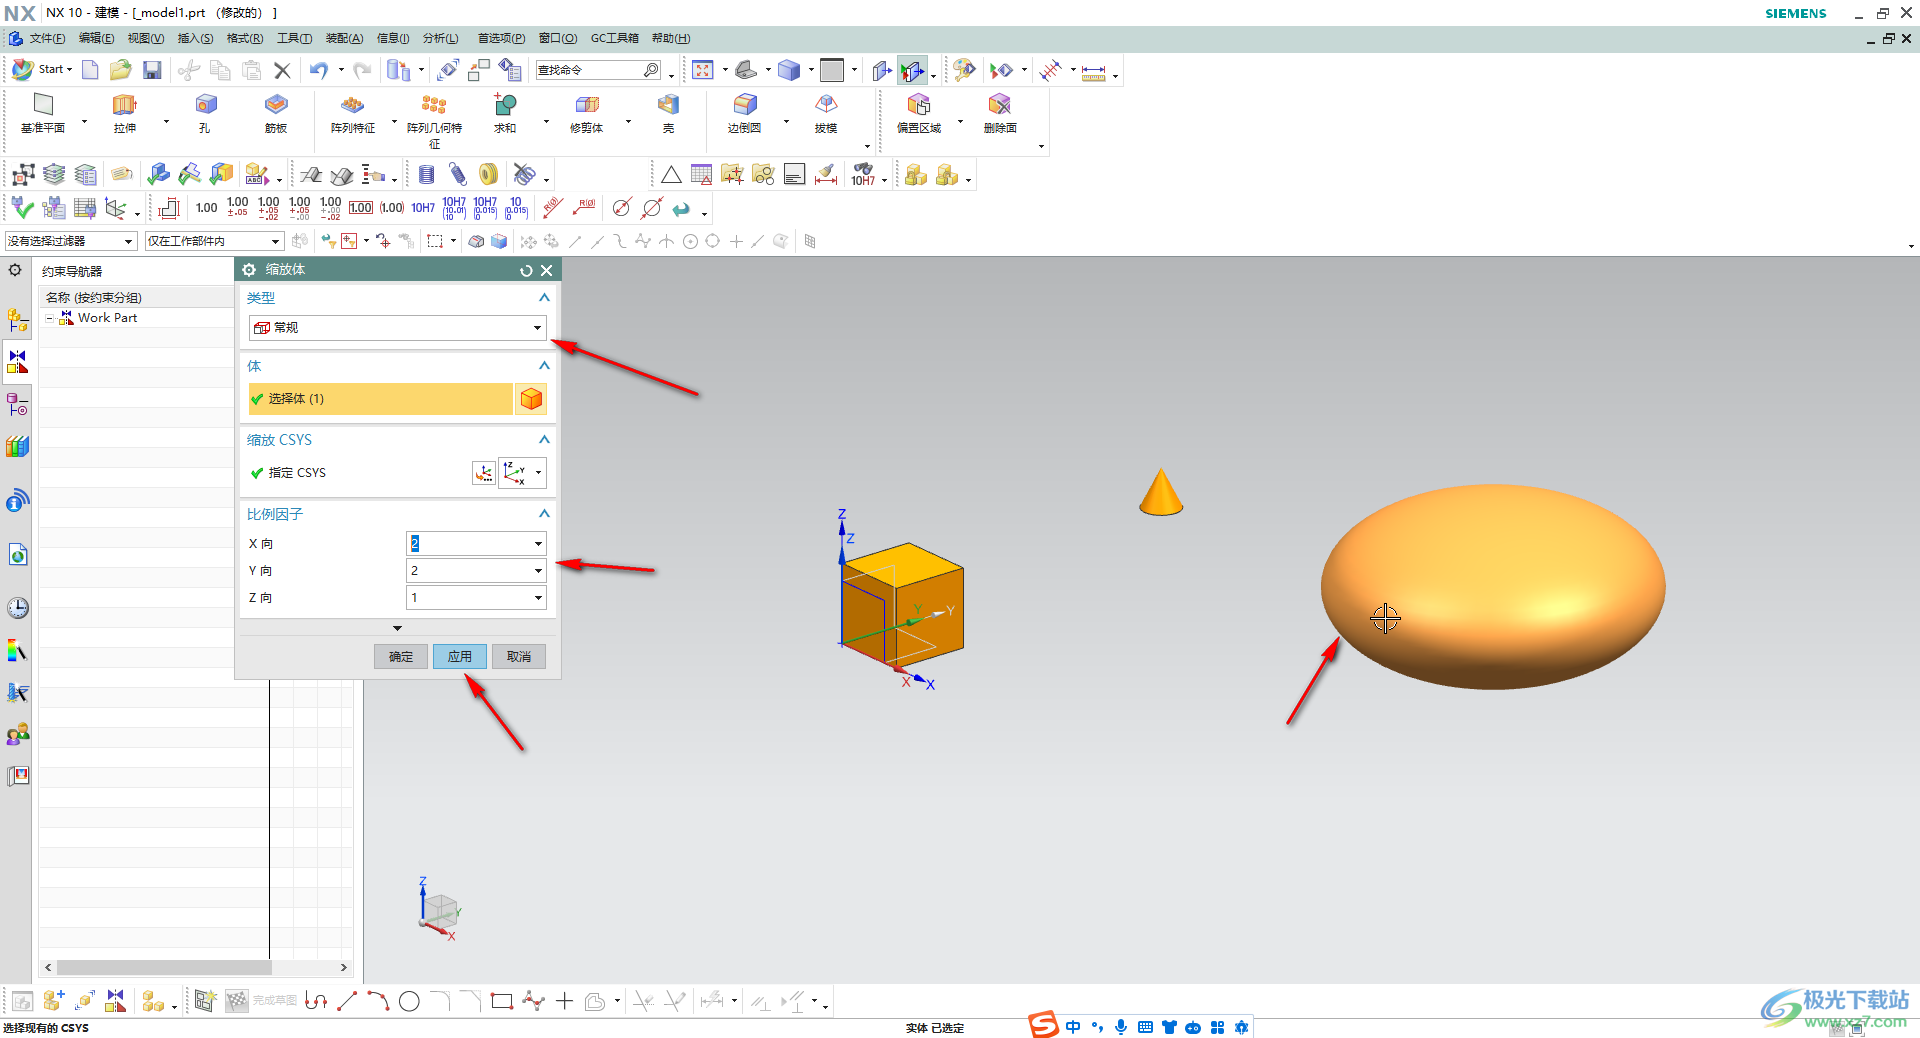Select the 基准平面 datum plane tool
Image resolution: width=1920 pixels, height=1038 pixels.
click(x=43, y=113)
